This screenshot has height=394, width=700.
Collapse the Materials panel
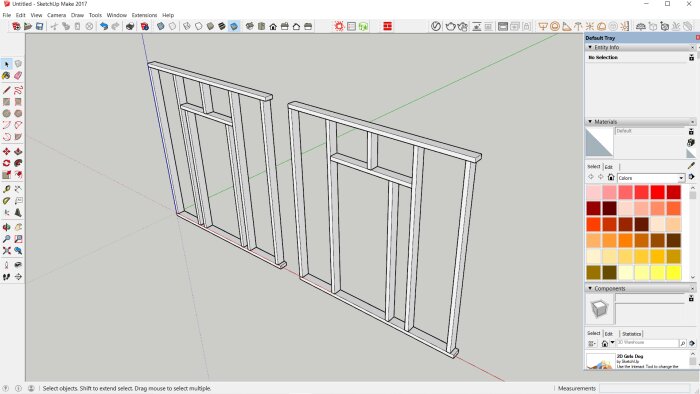(590, 121)
